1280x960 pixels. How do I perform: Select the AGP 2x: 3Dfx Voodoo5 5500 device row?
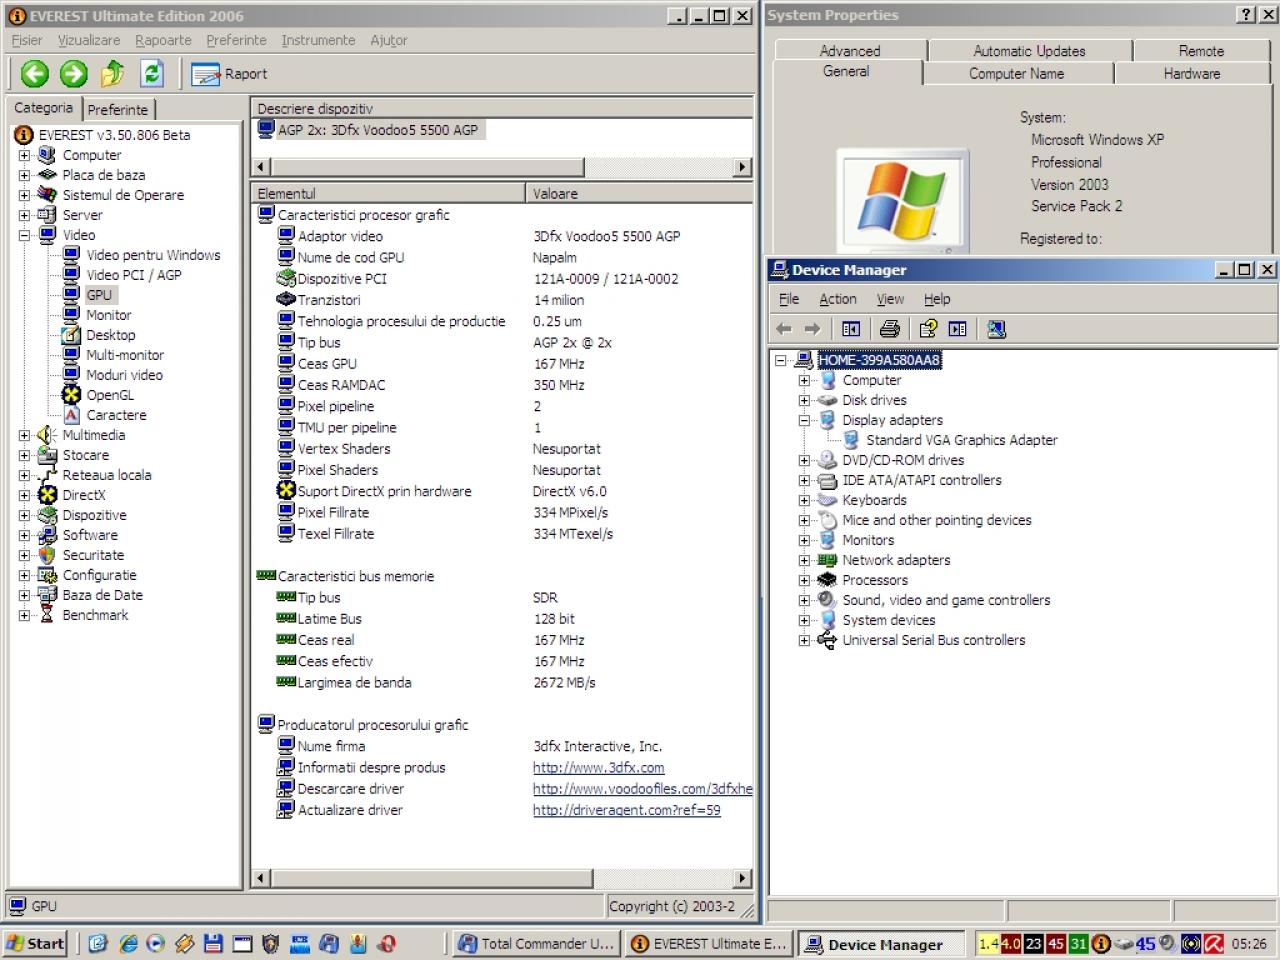(371, 130)
